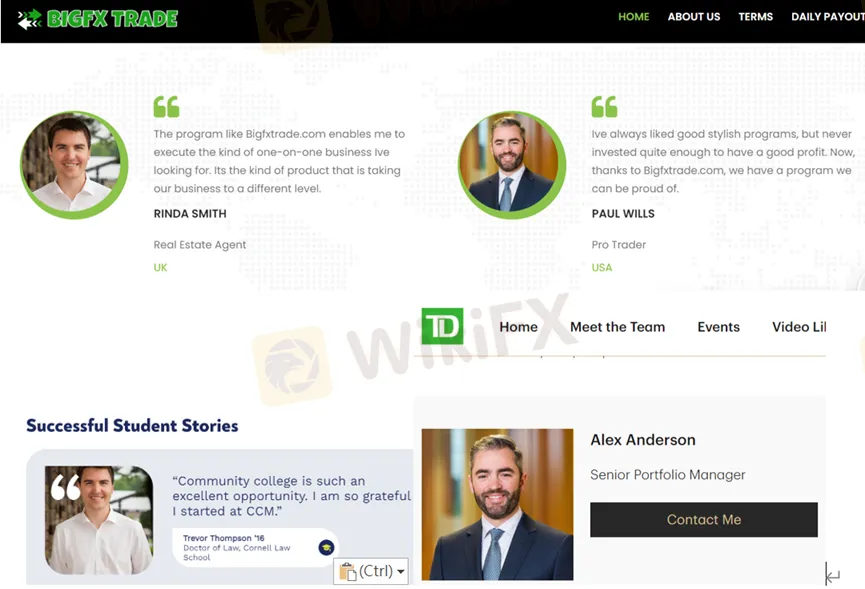Click the paste clipboard icon

[348, 571]
